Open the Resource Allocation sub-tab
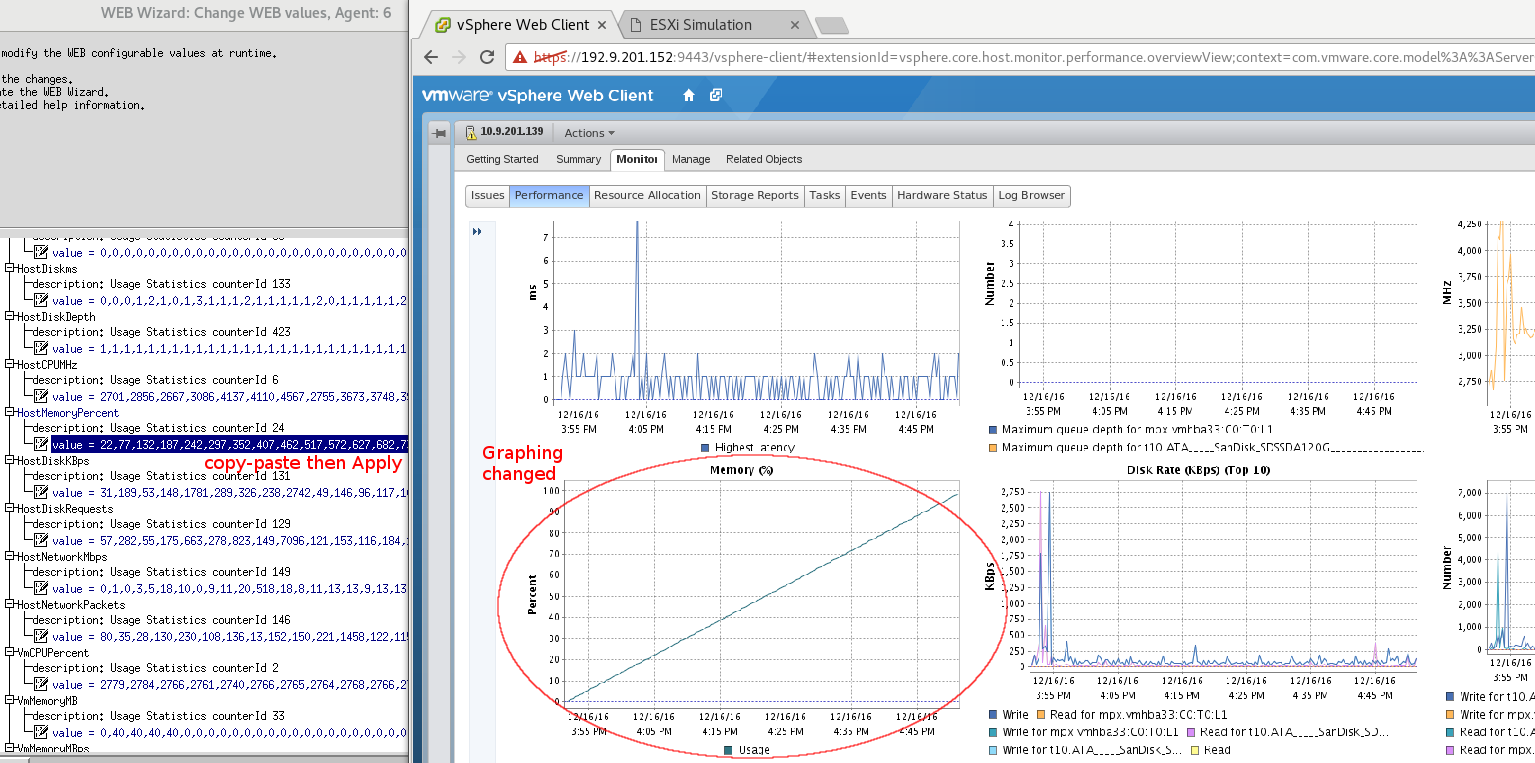This screenshot has width=1535, height=763. click(647, 195)
